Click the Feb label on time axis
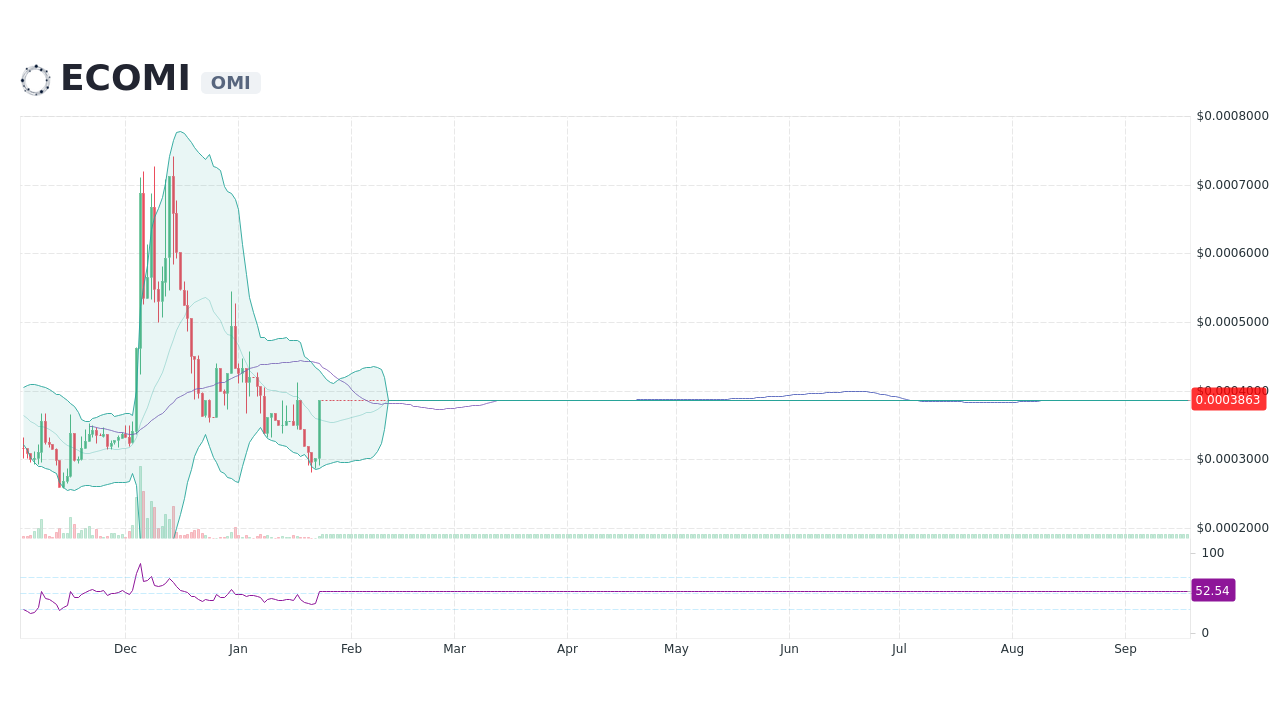Viewport: 1280px width, 720px height. (351, 649)
